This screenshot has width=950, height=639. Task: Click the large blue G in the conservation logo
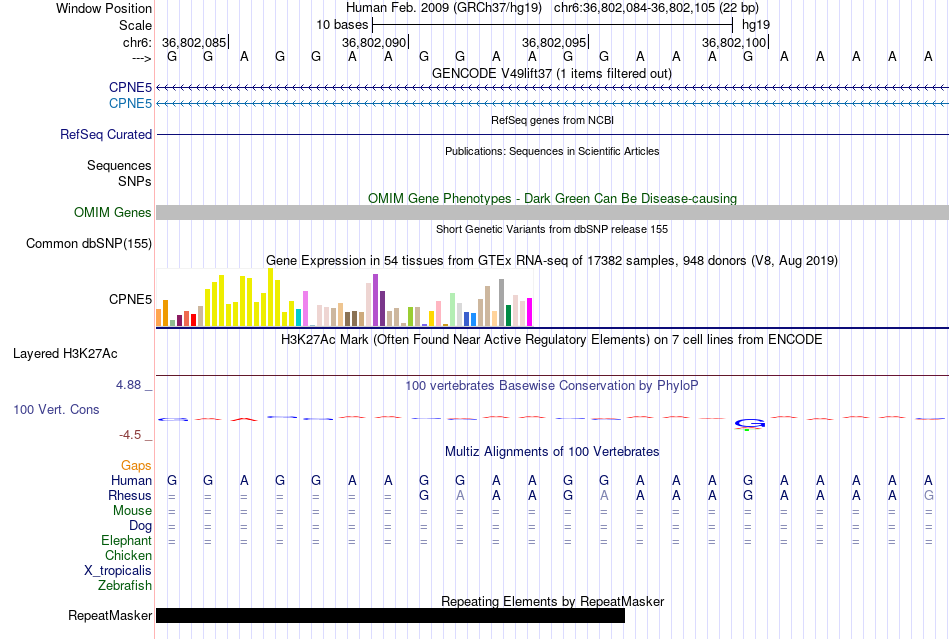(749, 423)
